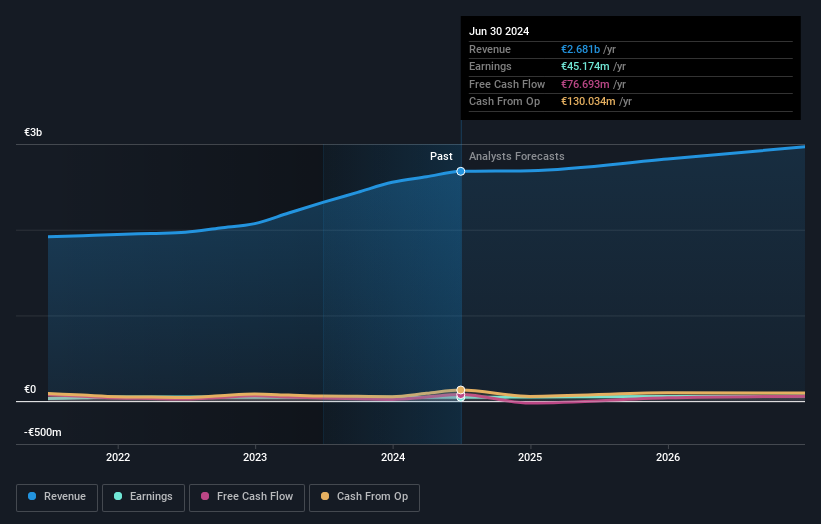Toggle the Free Cash Flow legend button
The height and width of the screenshot is (524, 821).
[x=247, y=497]
